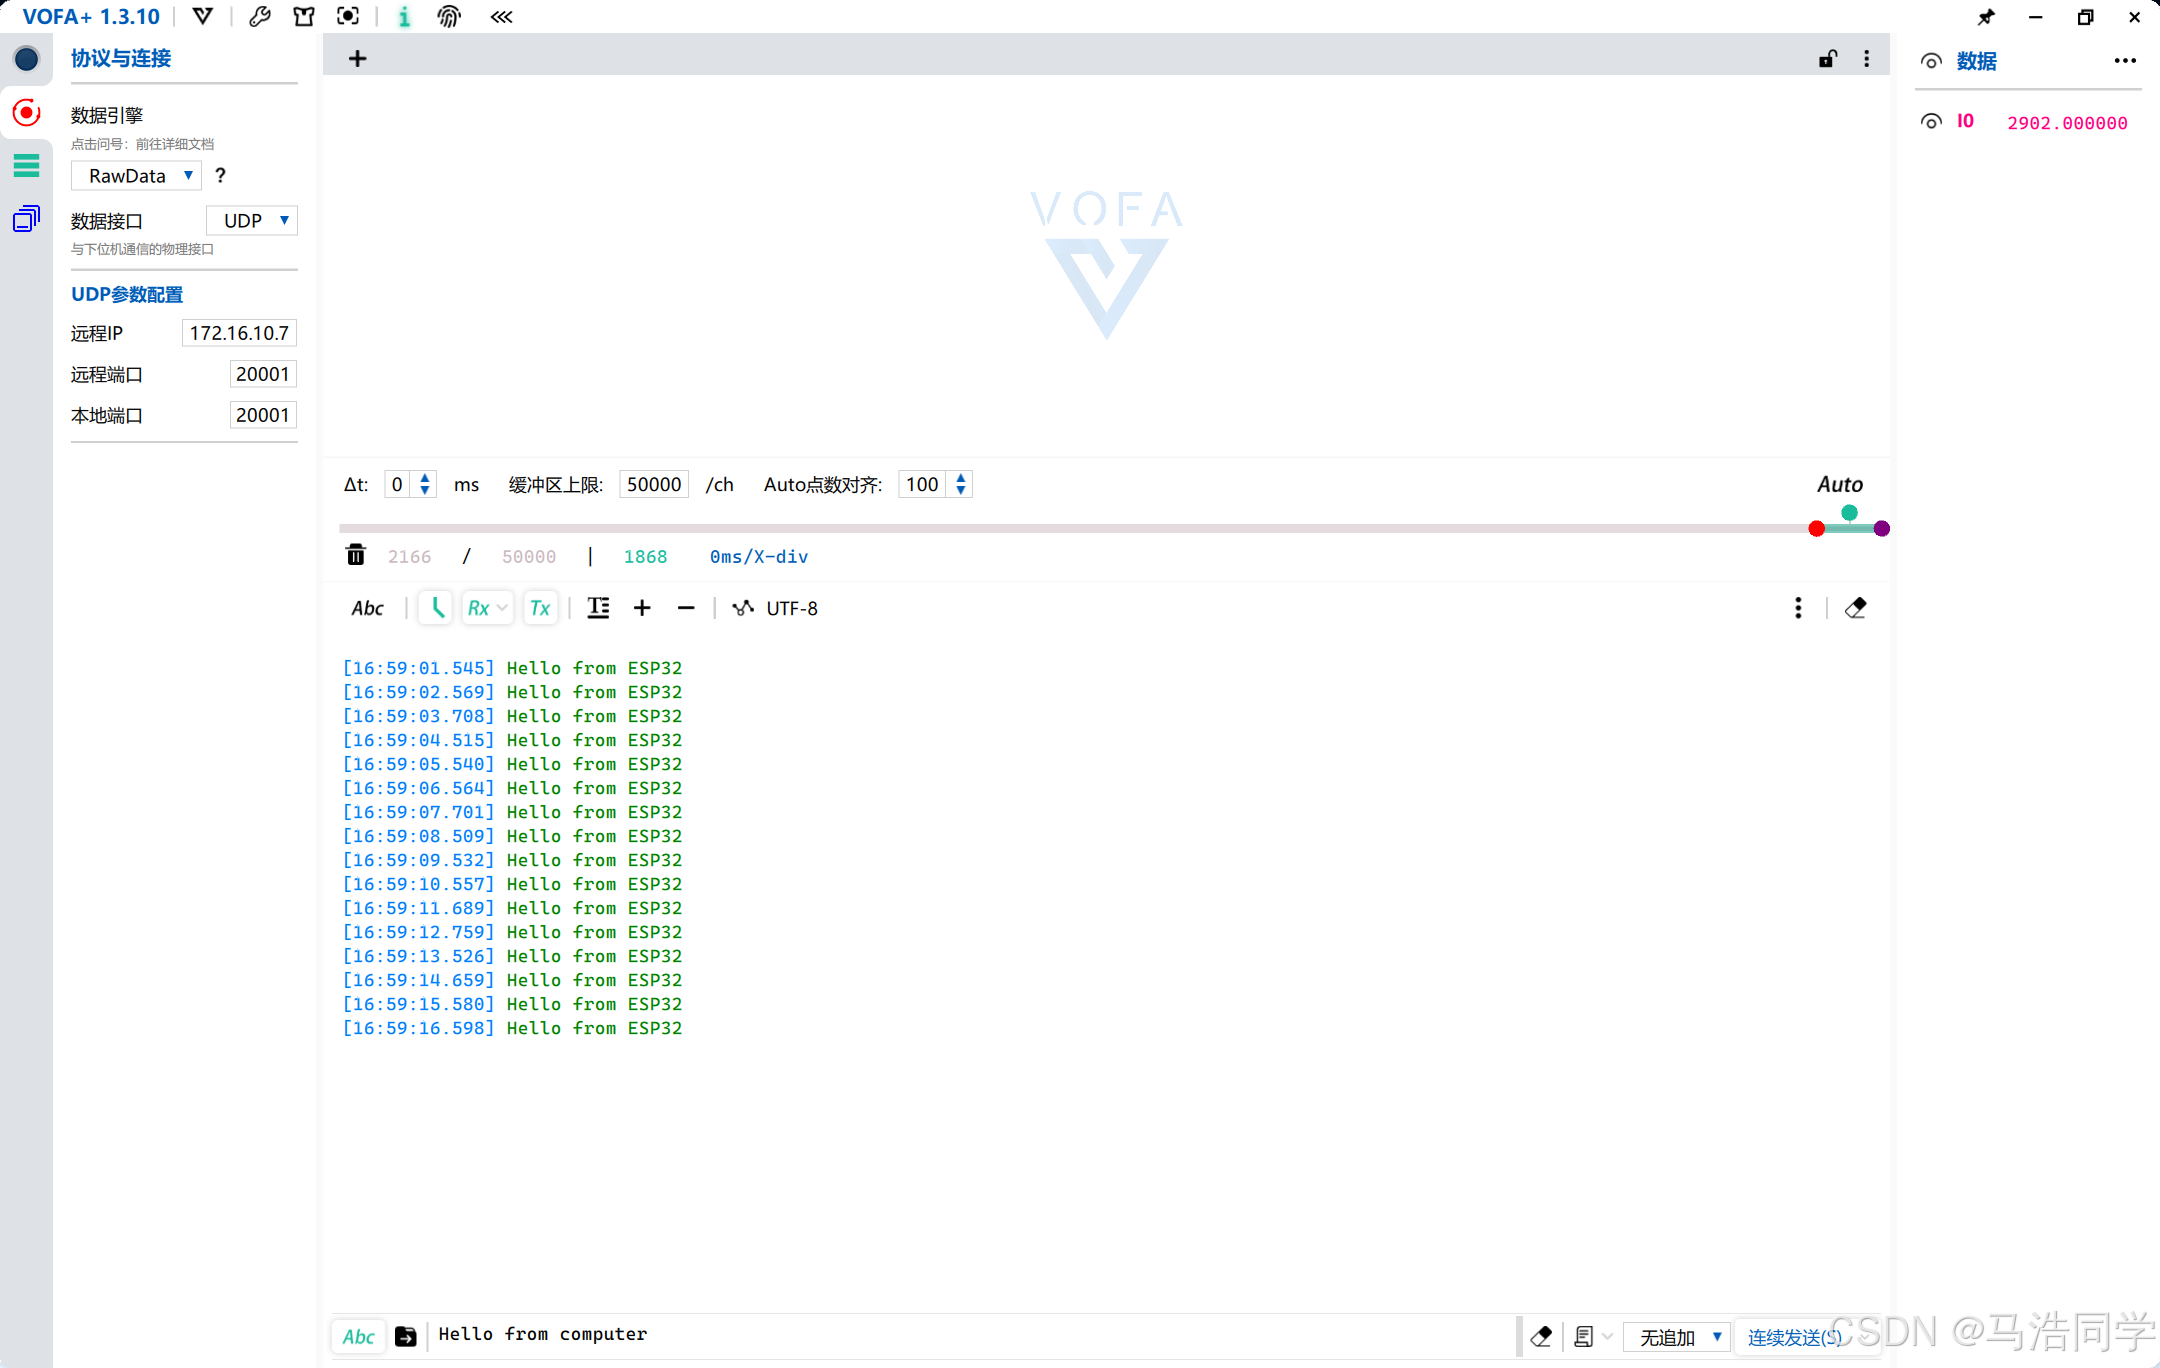Click the 数据 panel title
Screen dimensions: 2160x1368
point(1976,61)
